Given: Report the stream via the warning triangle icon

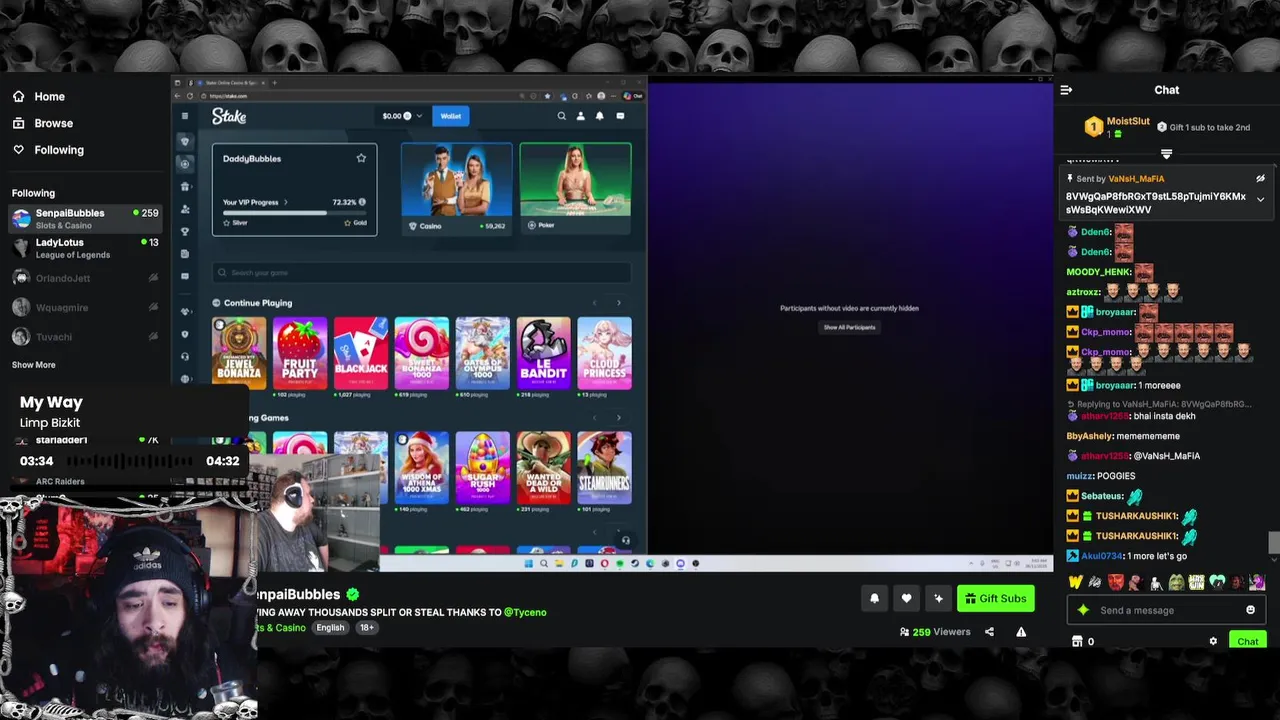Looking at the screenshot, I should [x=1021, y=632].
